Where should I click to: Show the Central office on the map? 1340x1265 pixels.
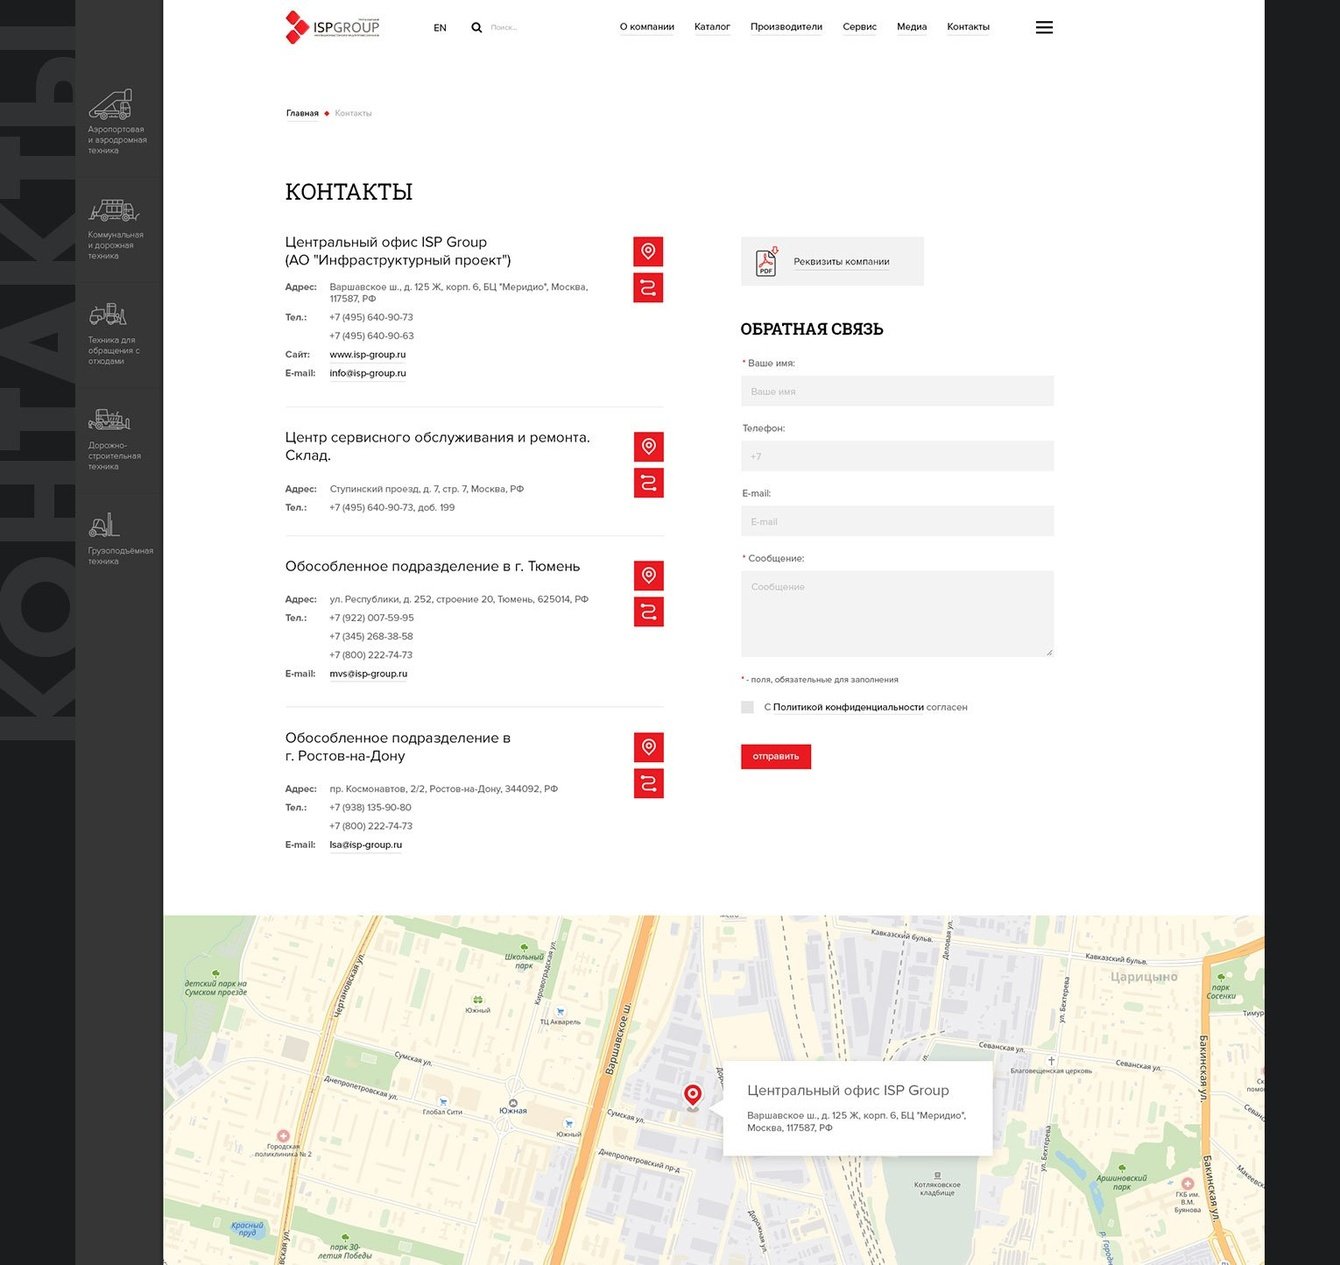click(648, 252)
